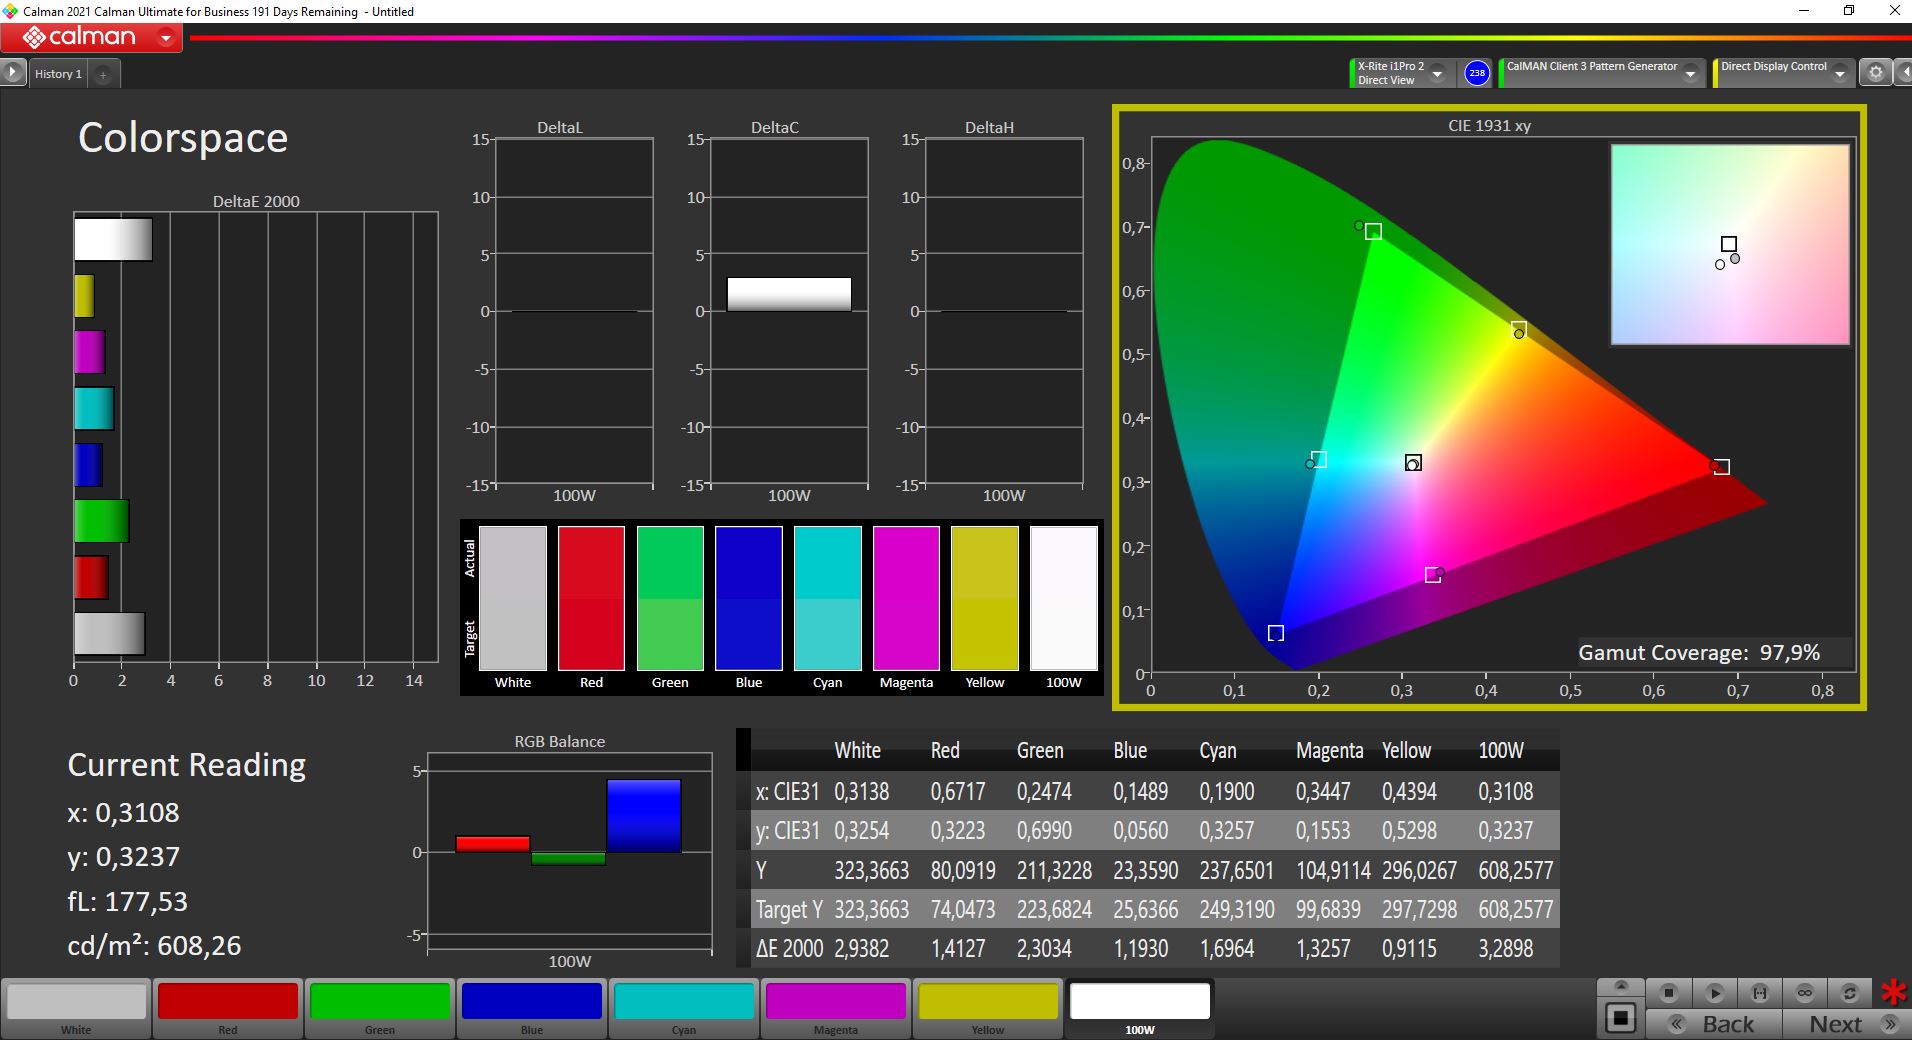Click the stop measurement icon

point(1668,993)
